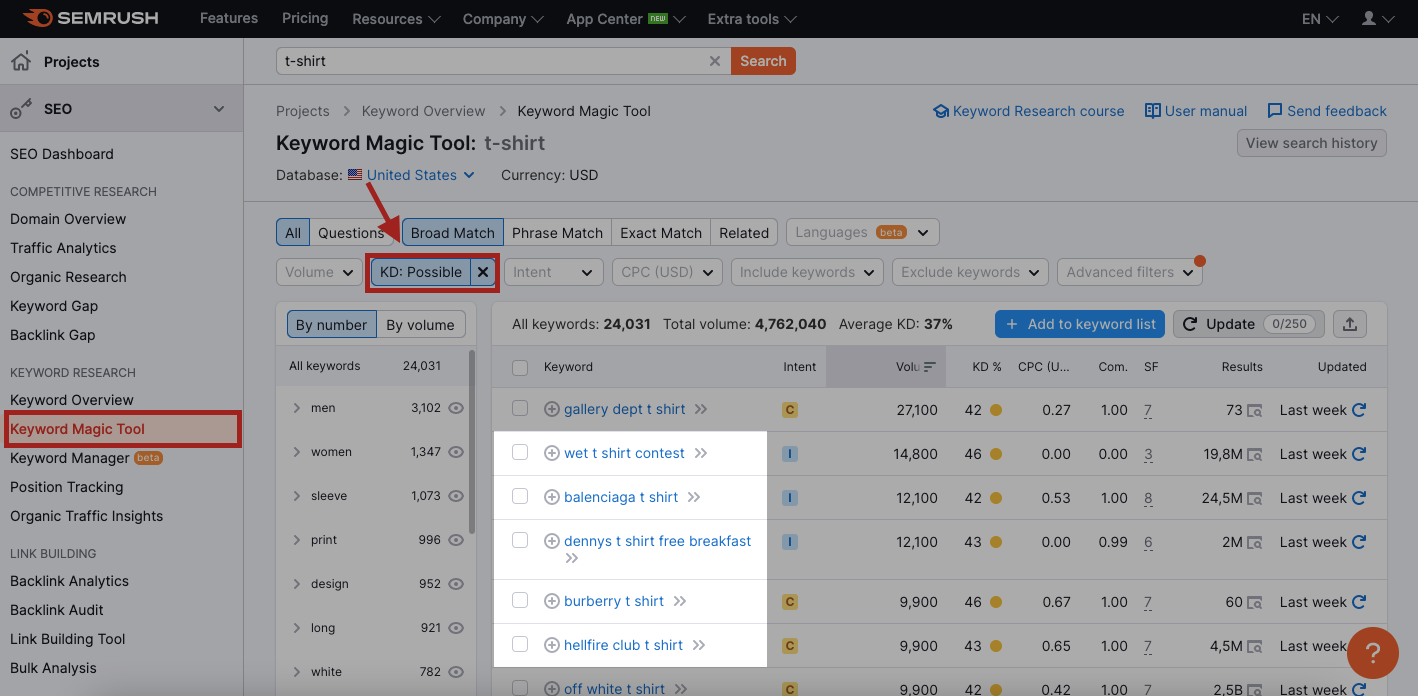Open SERP view for burberry t shirt results
The image size is (1418, 696).
(x=1254, y=602)
